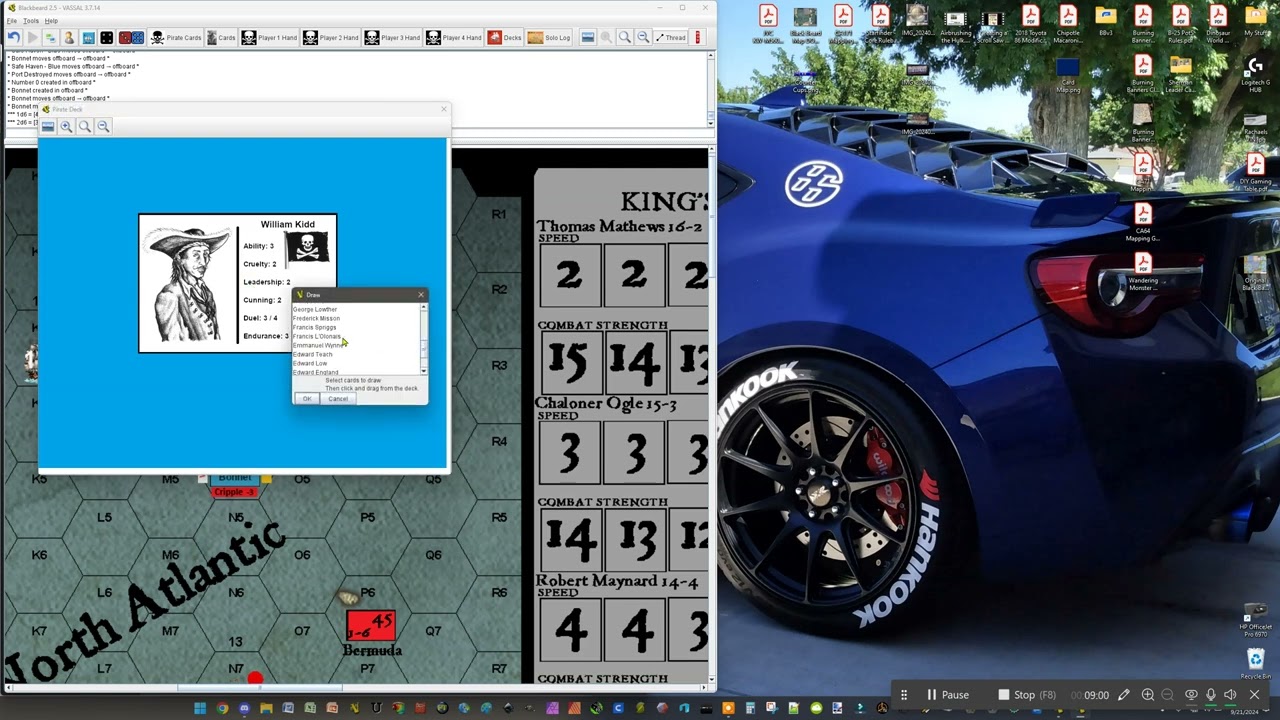
Task: Roll the red and blue dice button
Action: pyautogui.click(x=131, y=38)
